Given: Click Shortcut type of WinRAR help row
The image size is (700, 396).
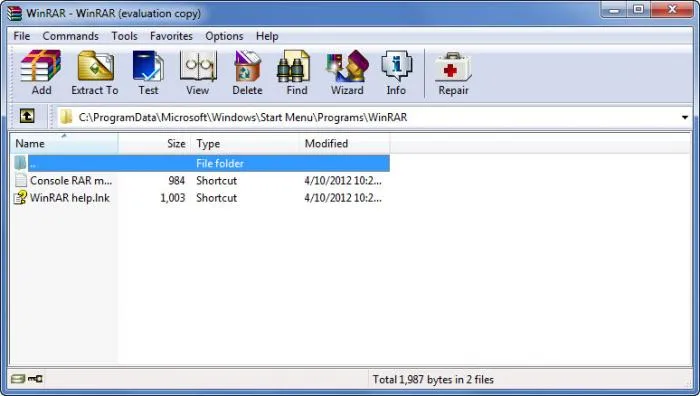Looking at the screenshot, I should coord(217,198).
